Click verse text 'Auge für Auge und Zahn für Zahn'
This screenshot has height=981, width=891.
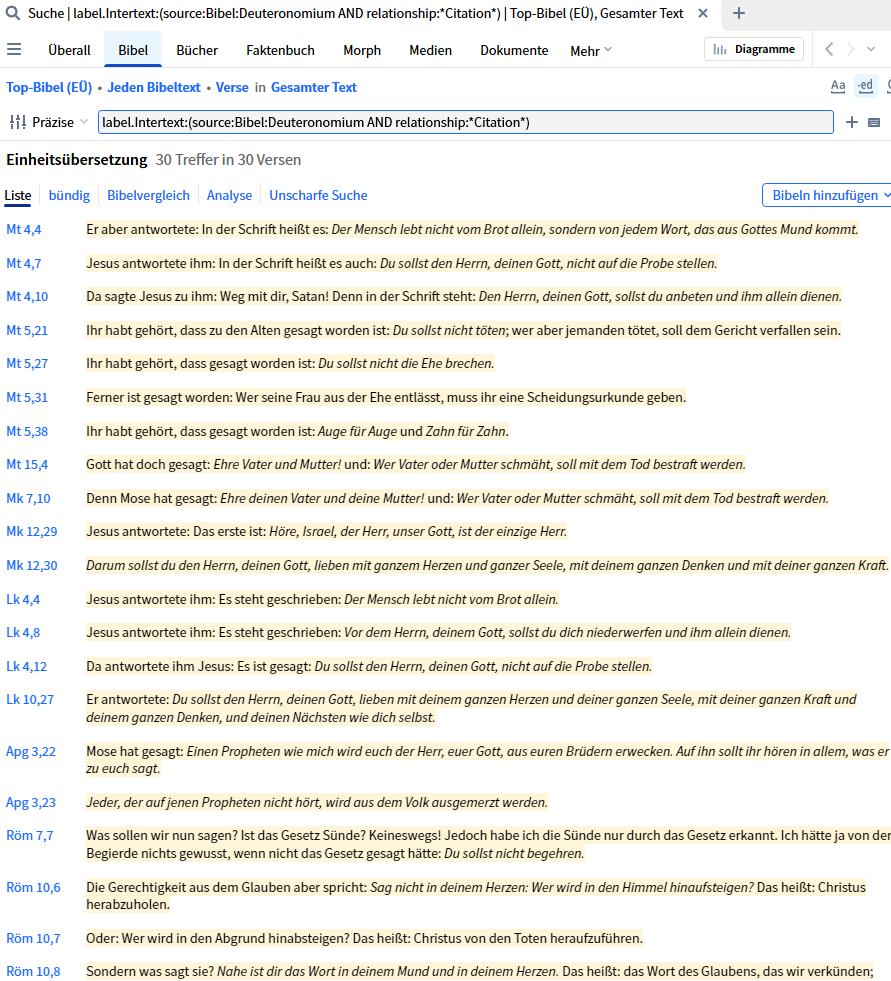point(412,431)
